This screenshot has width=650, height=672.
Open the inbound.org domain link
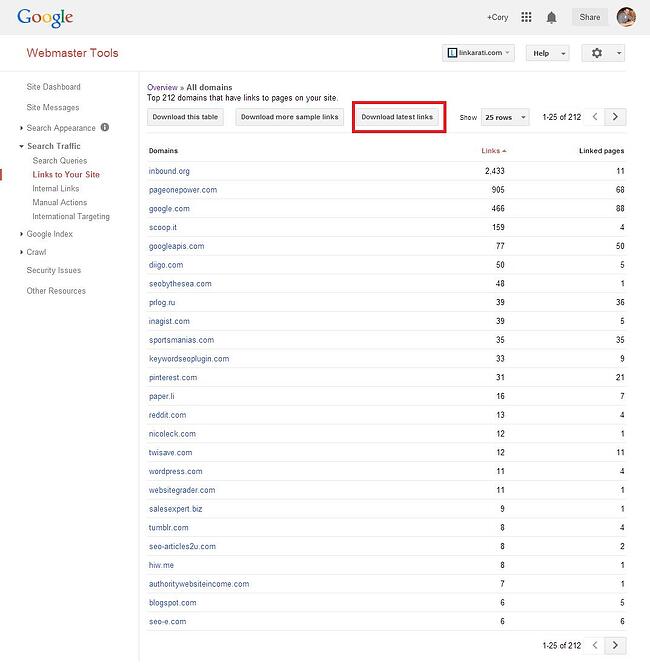[169, 171]
